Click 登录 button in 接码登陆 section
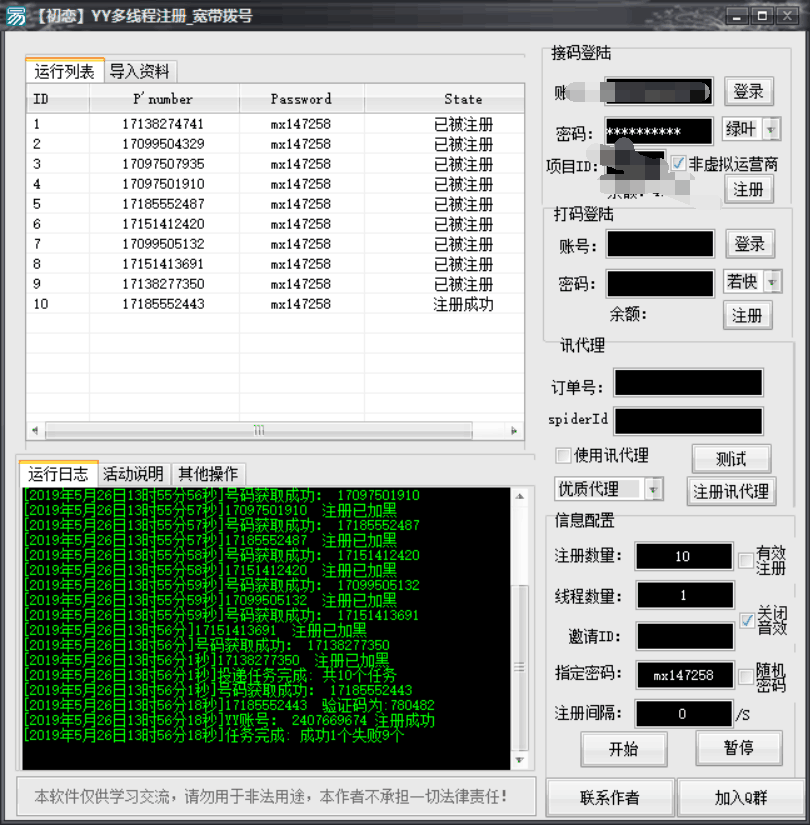The image size is (810, 825). [x=748, y=92]
